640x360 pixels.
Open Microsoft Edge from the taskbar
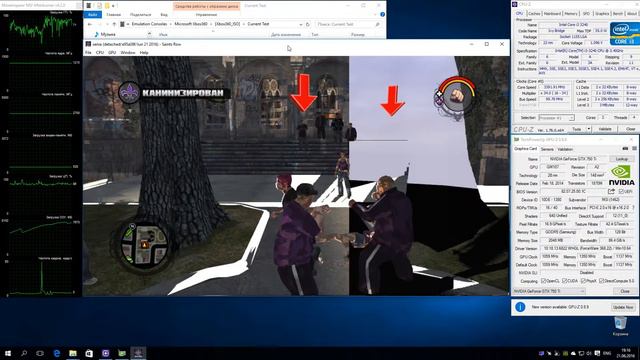click(57, 353)
